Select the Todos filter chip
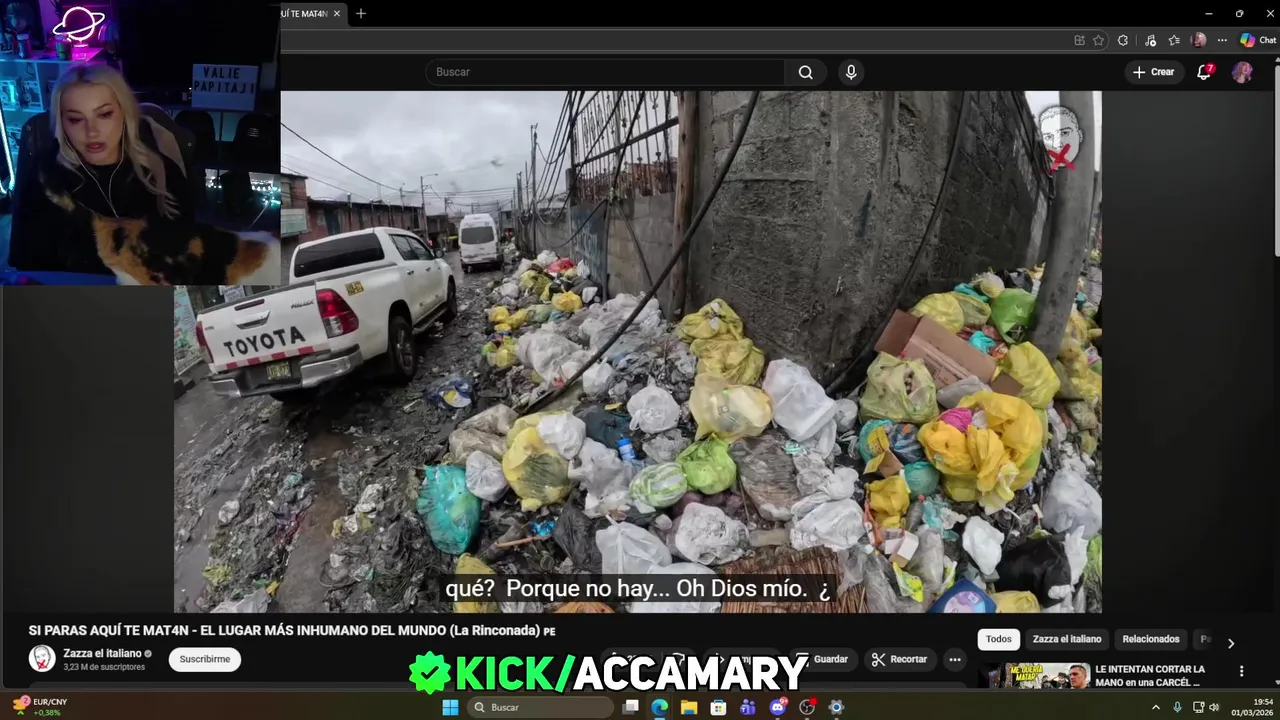This screenshot has height=720, width=1280. (998, 639)
